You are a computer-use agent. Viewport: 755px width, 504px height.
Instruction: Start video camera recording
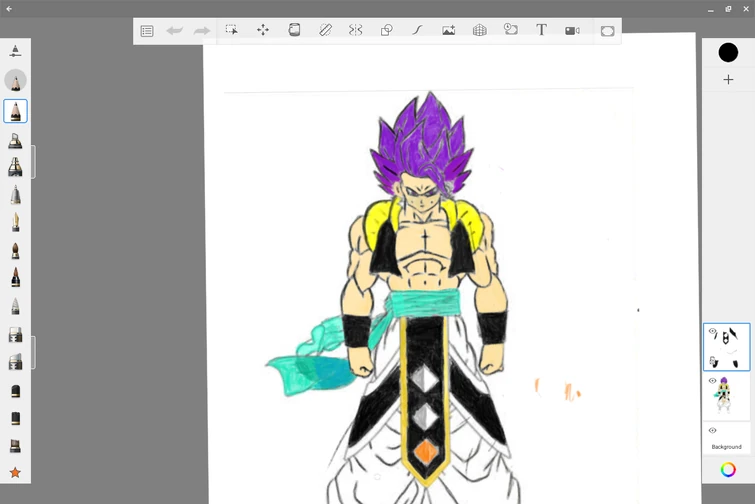coord(572,31)
